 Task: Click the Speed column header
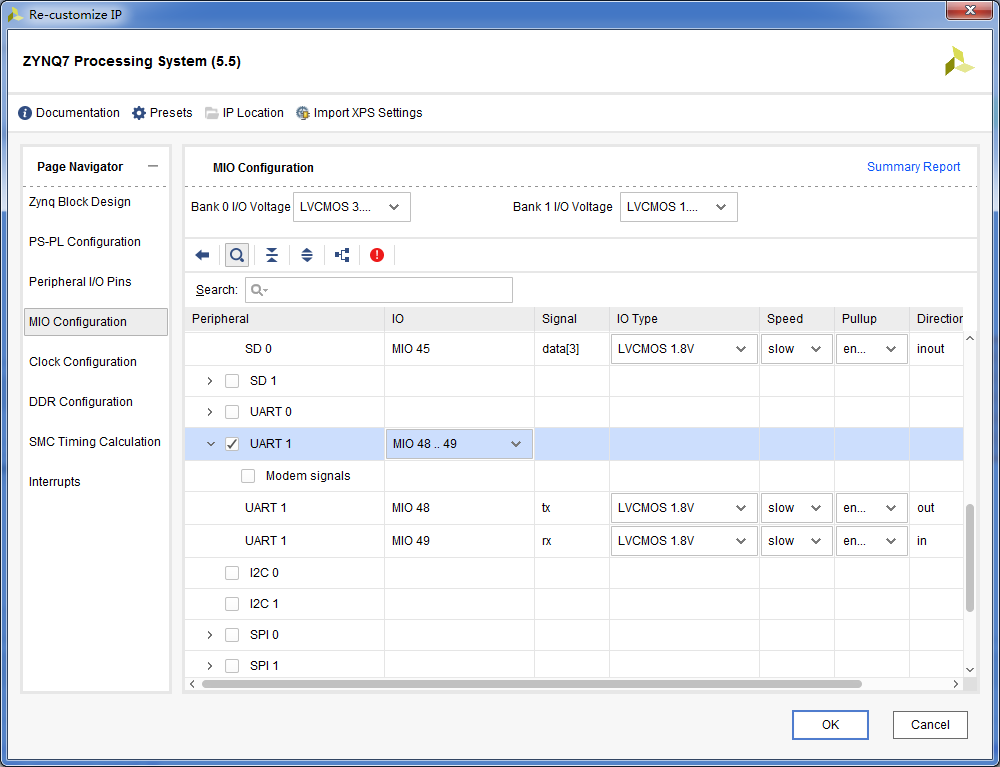(797, 319)
